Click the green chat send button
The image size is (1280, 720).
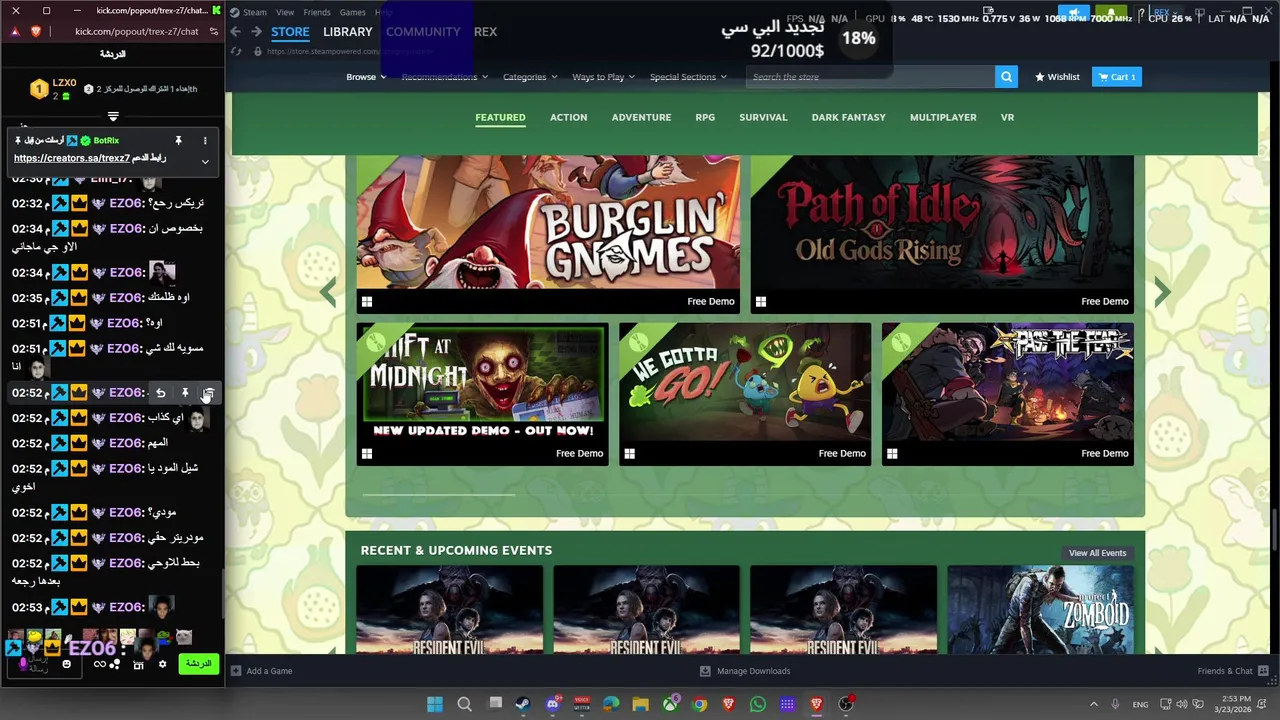click(x=199, y=664)
